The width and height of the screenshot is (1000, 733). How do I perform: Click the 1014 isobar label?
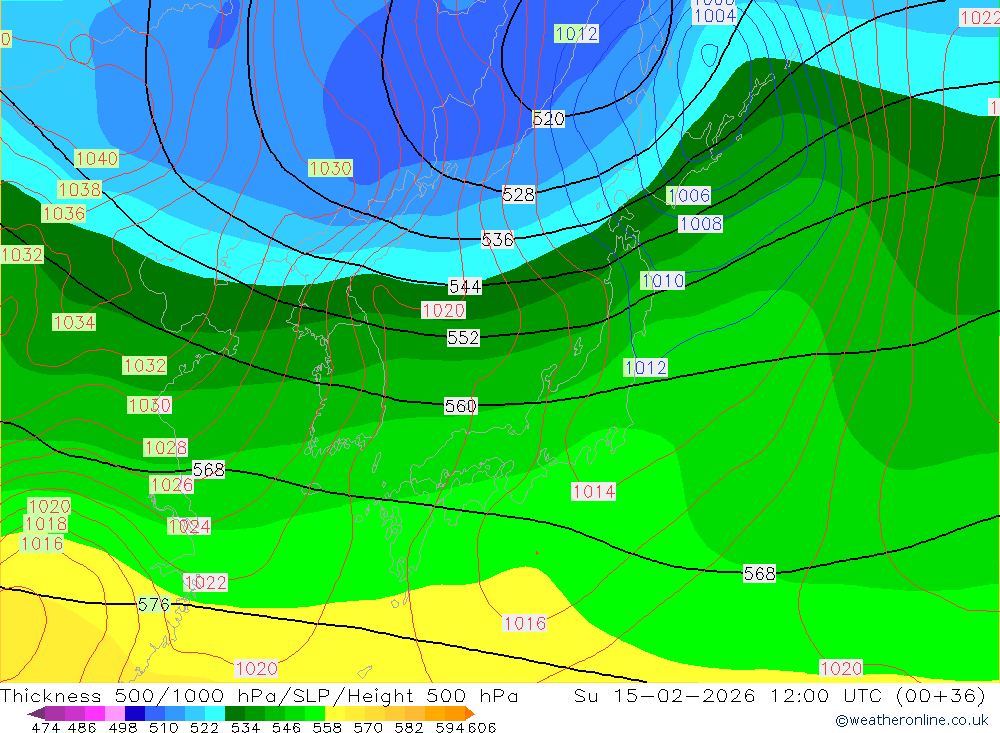(593, 491)
